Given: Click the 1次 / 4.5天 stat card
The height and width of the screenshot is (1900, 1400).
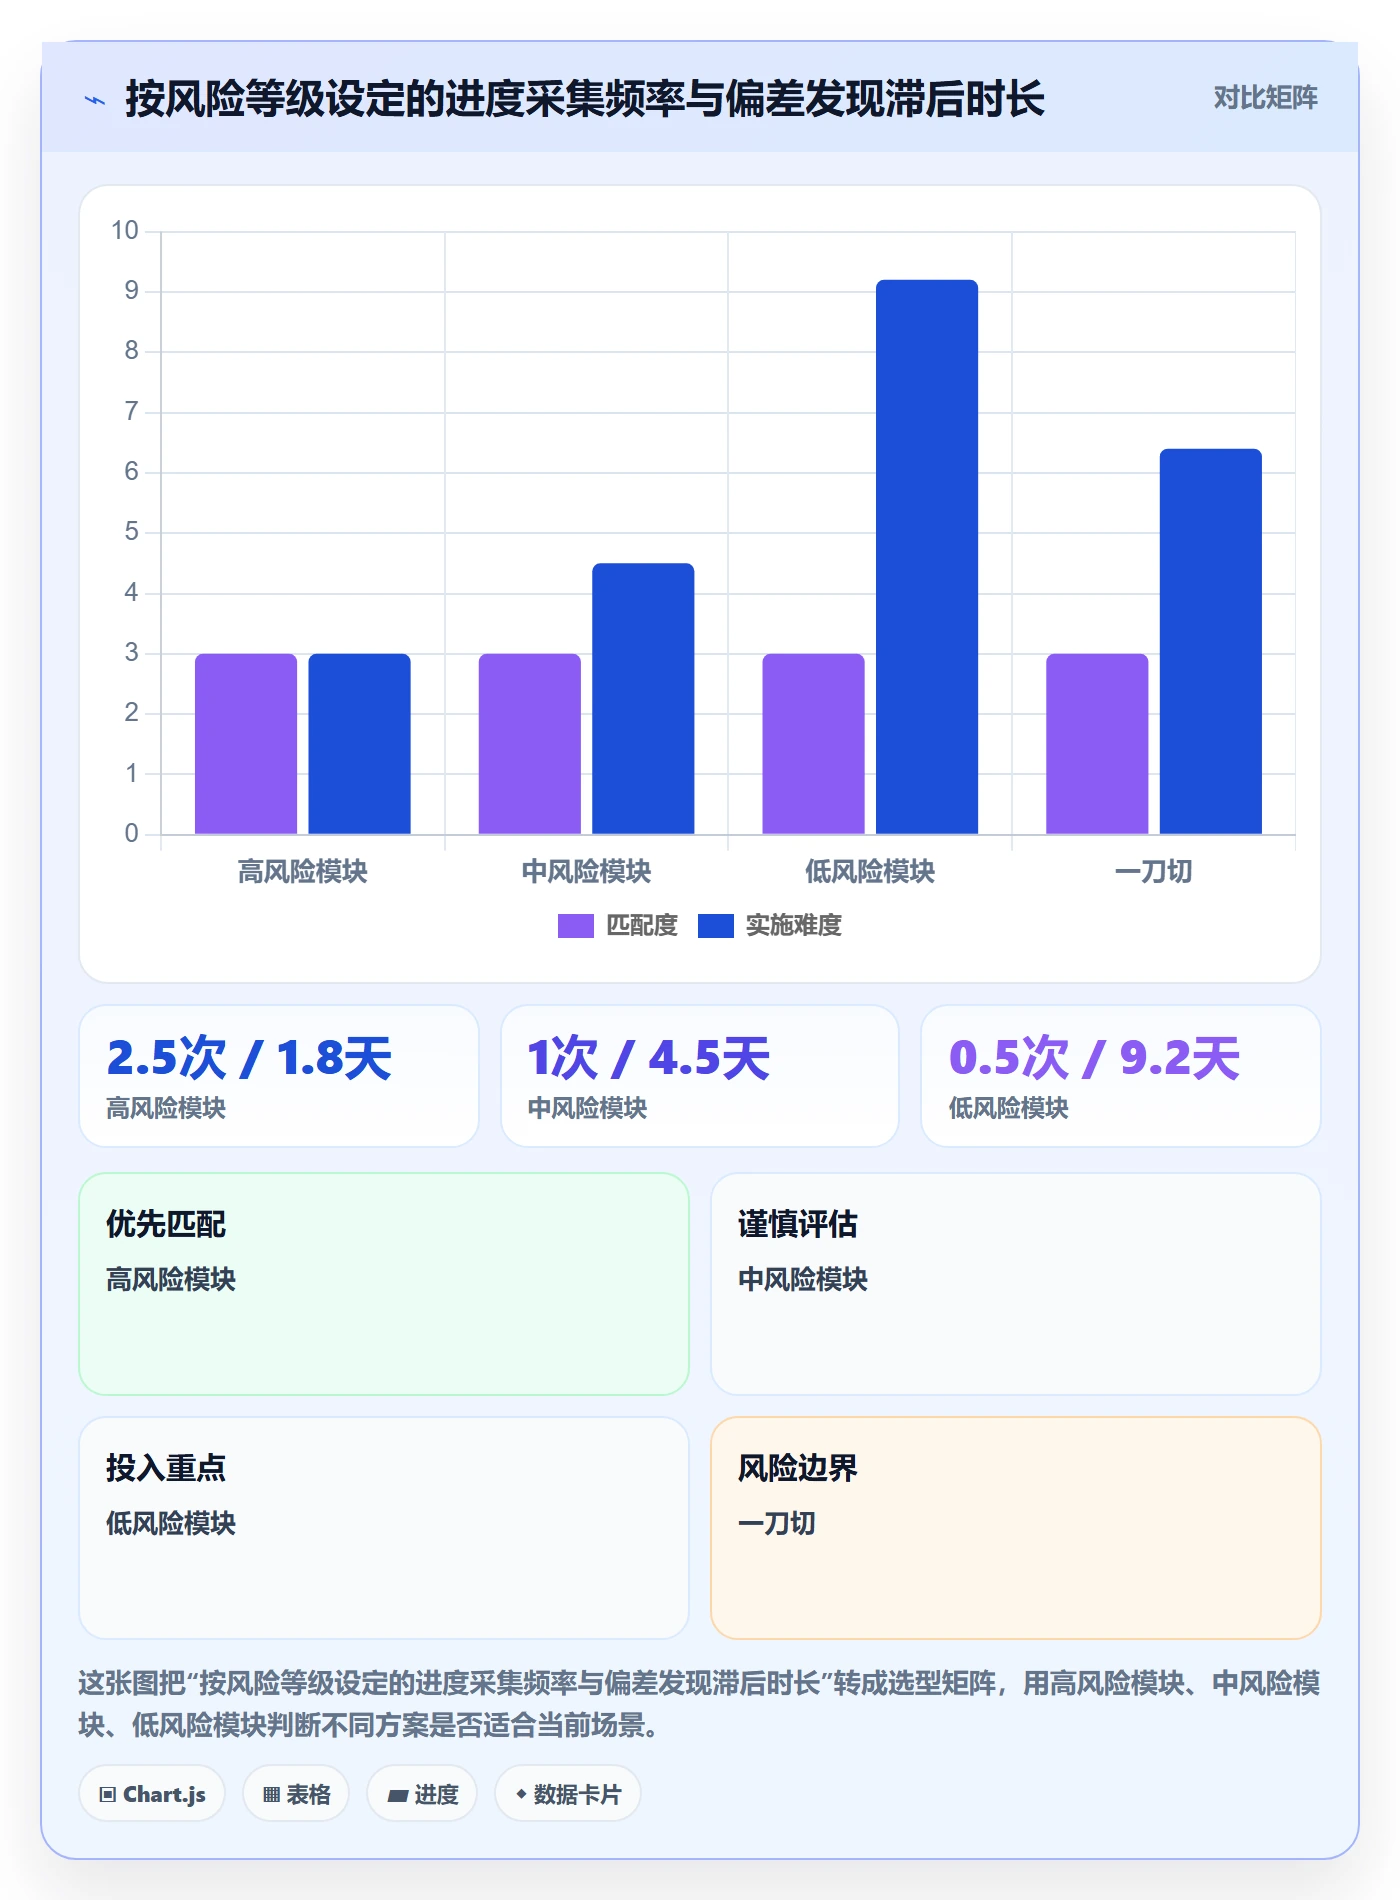Looking at the screenshot, I should click(700, 1076).
